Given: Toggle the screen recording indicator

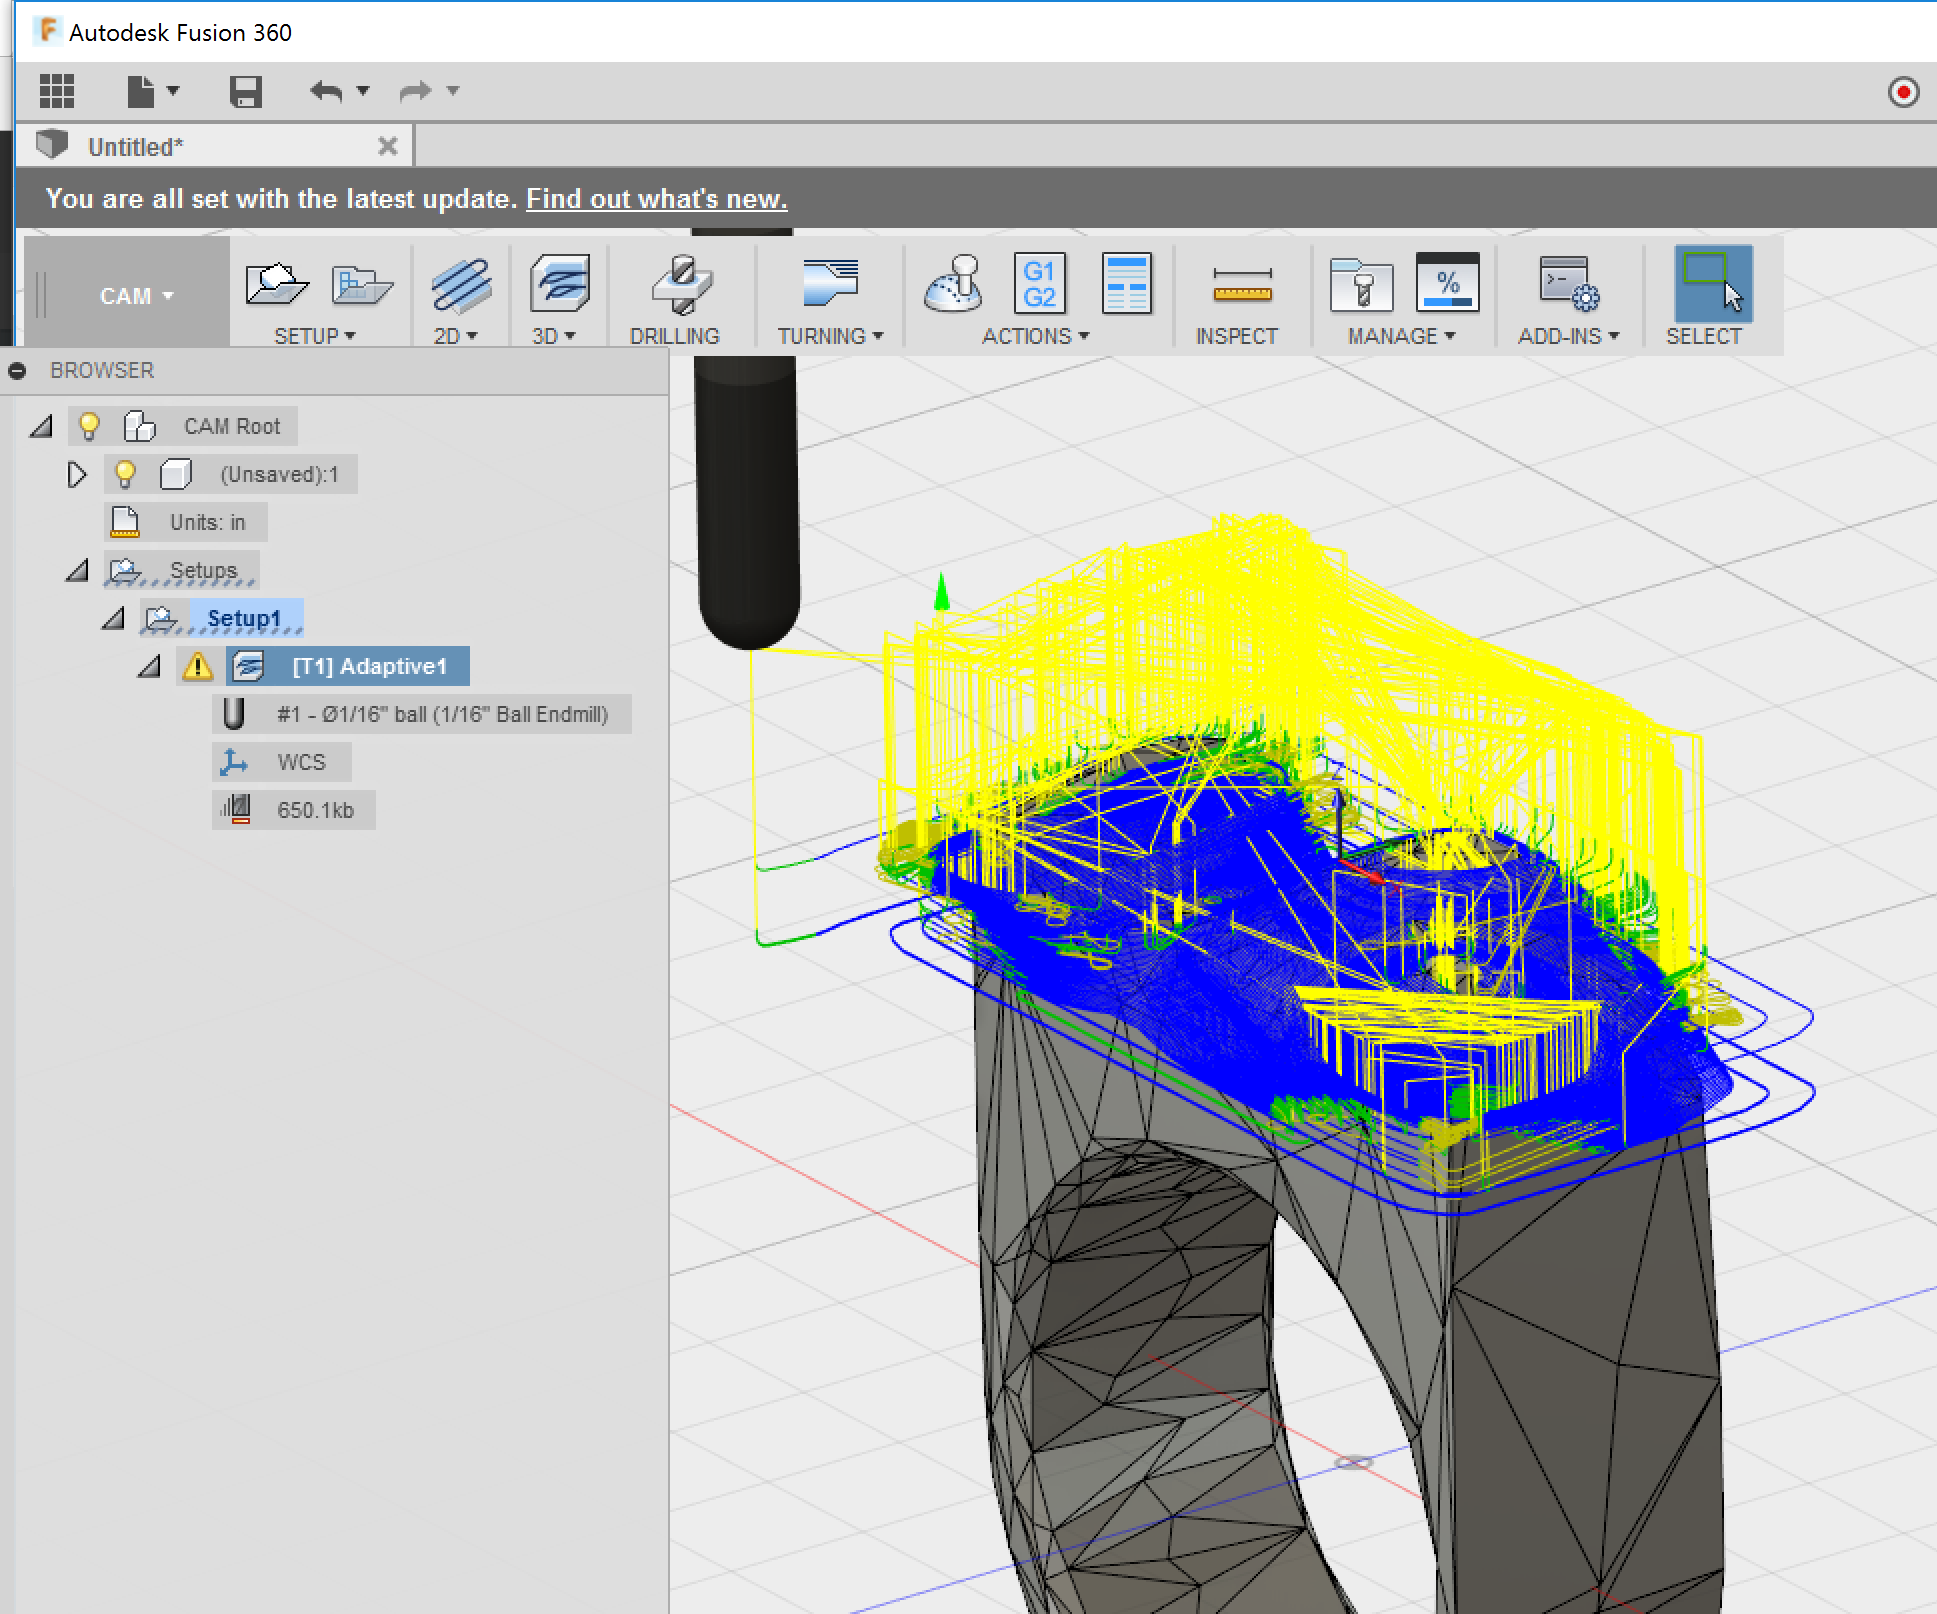Looking at the screenshot, I should [1904, 91].
